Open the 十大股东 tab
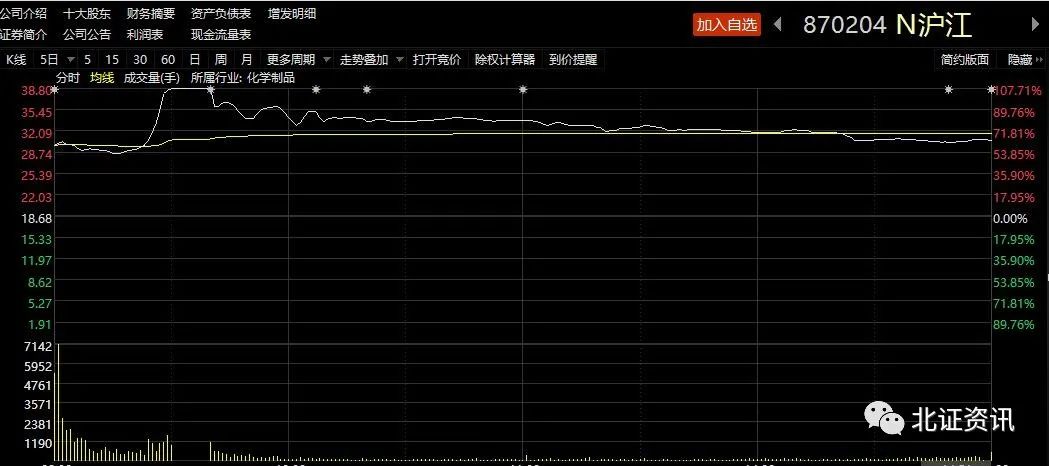1049x466 pixels. [x=88, y=14]
